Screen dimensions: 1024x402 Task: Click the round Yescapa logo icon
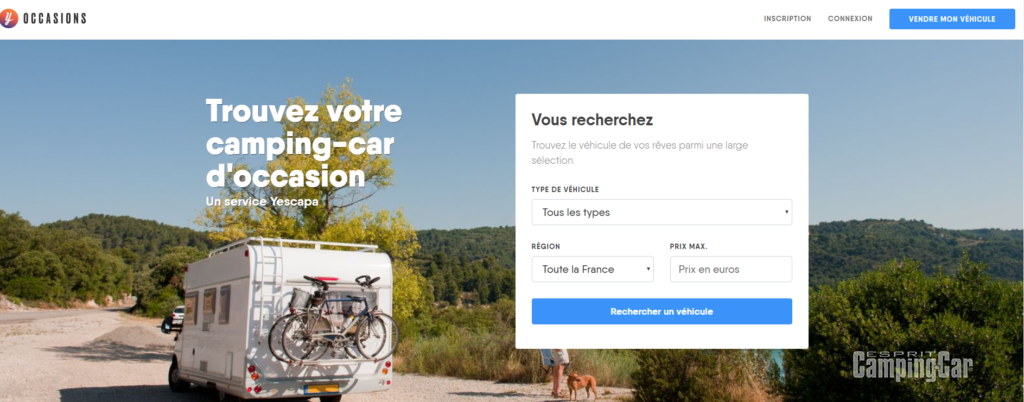[x=8, y=18]
